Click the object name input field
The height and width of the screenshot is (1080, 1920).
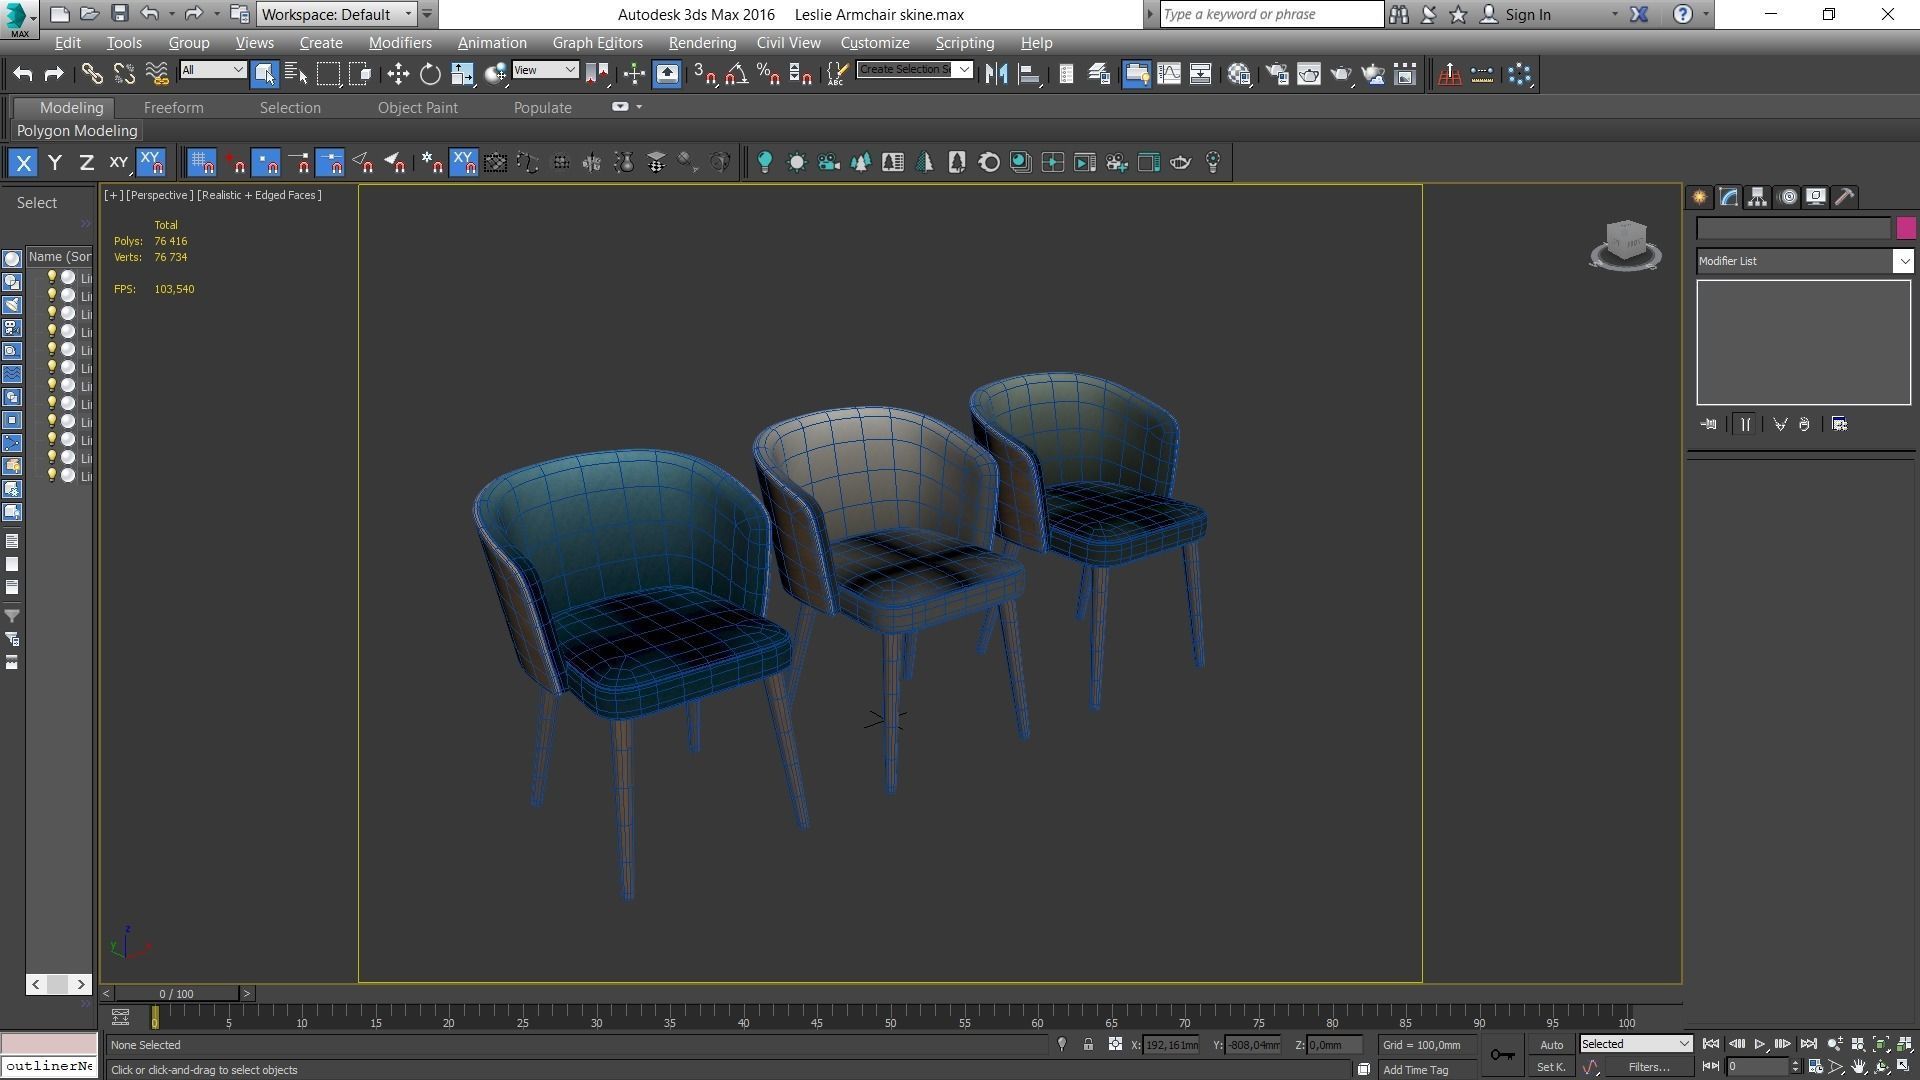pos(1793,228)
